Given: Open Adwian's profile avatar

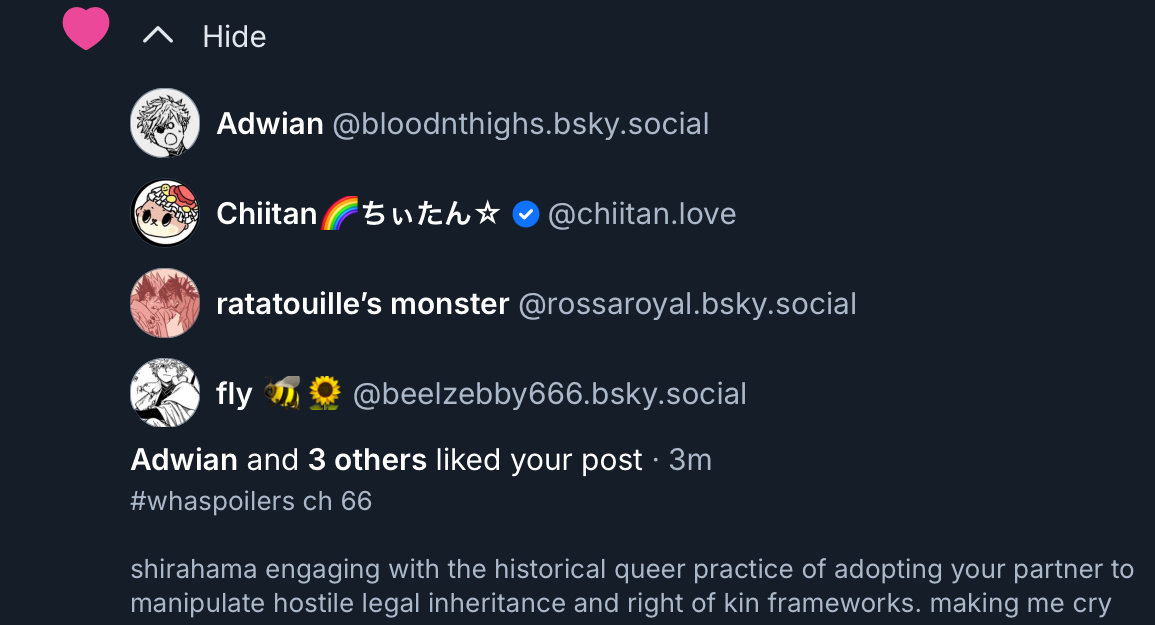Looking at the screenshot, I should point(165,123).
